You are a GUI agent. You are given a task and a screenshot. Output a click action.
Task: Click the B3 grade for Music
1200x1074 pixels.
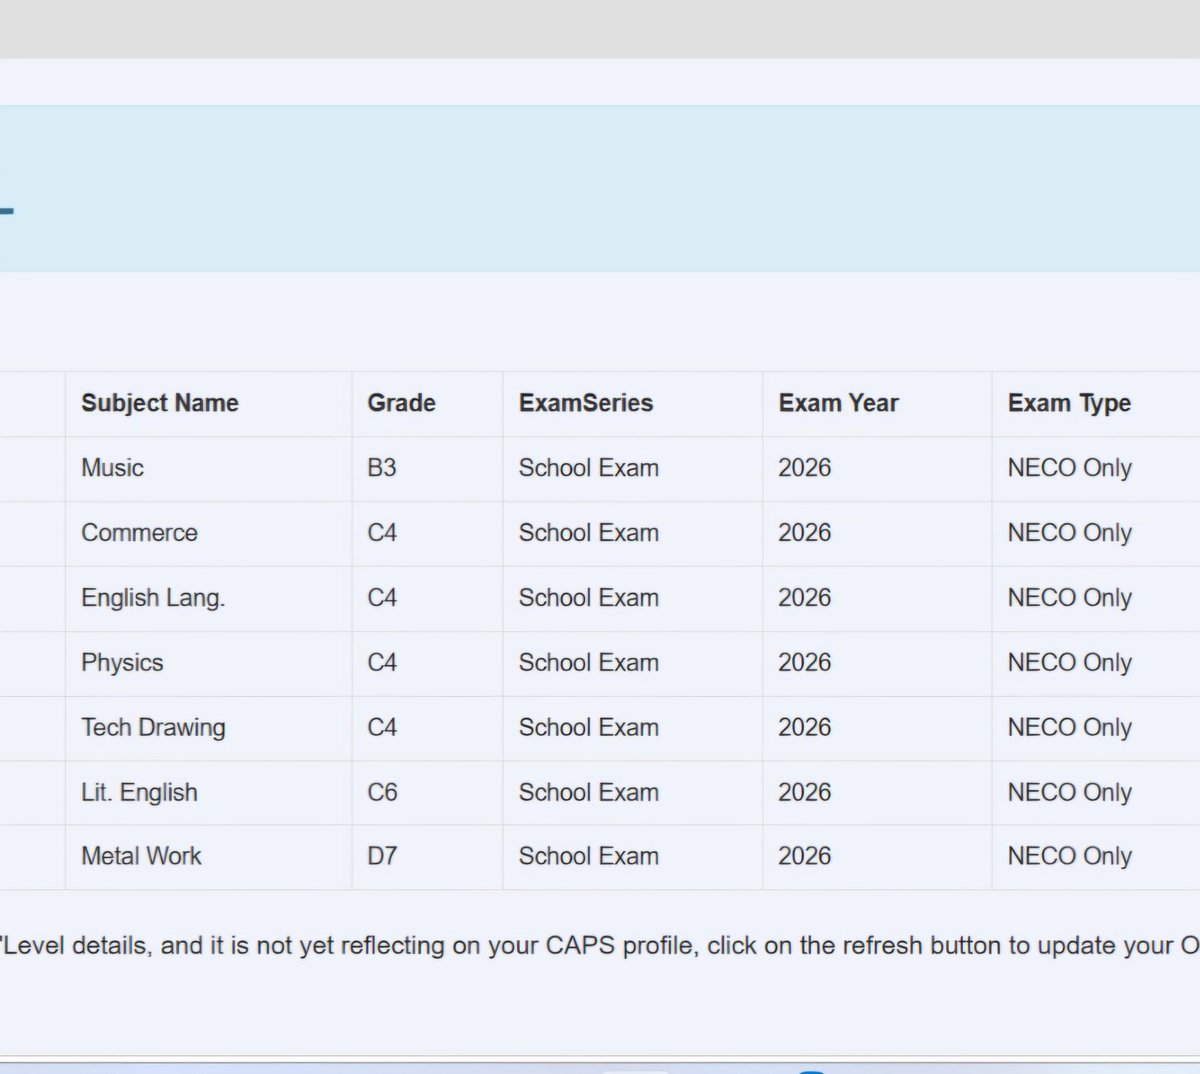coord(382,468)
